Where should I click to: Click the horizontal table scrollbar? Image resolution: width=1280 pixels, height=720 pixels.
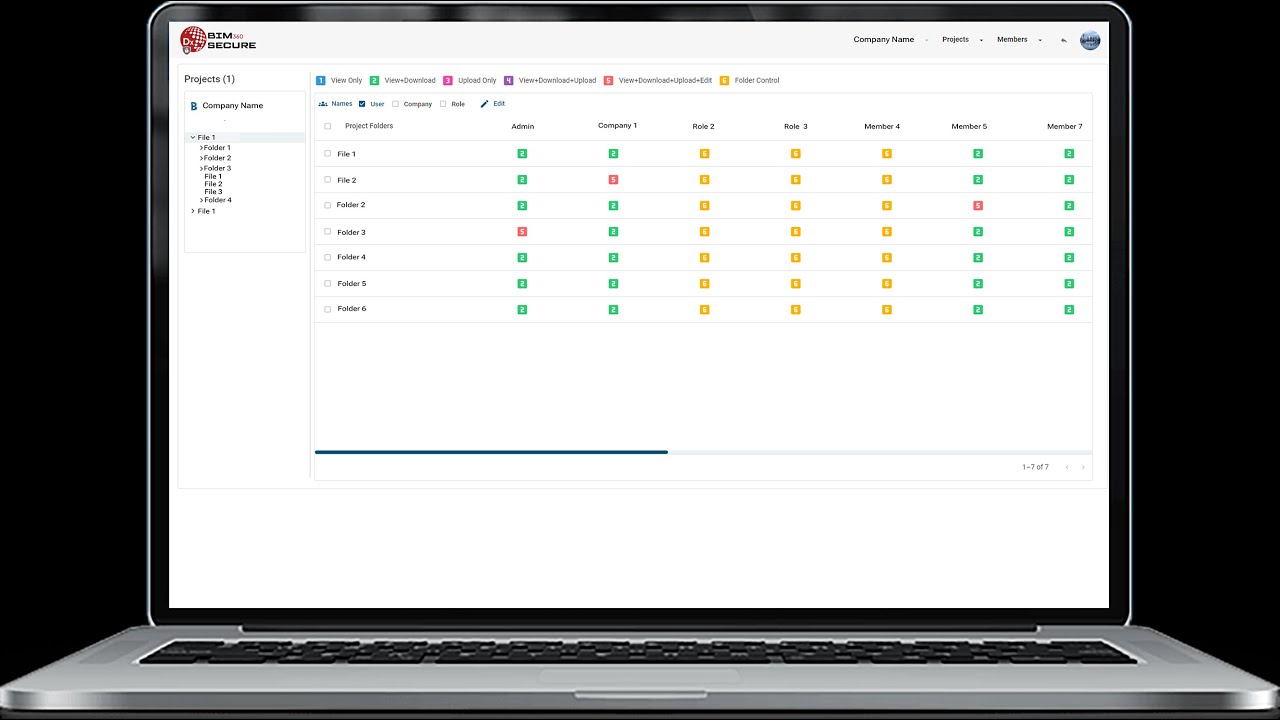point(491,452)
